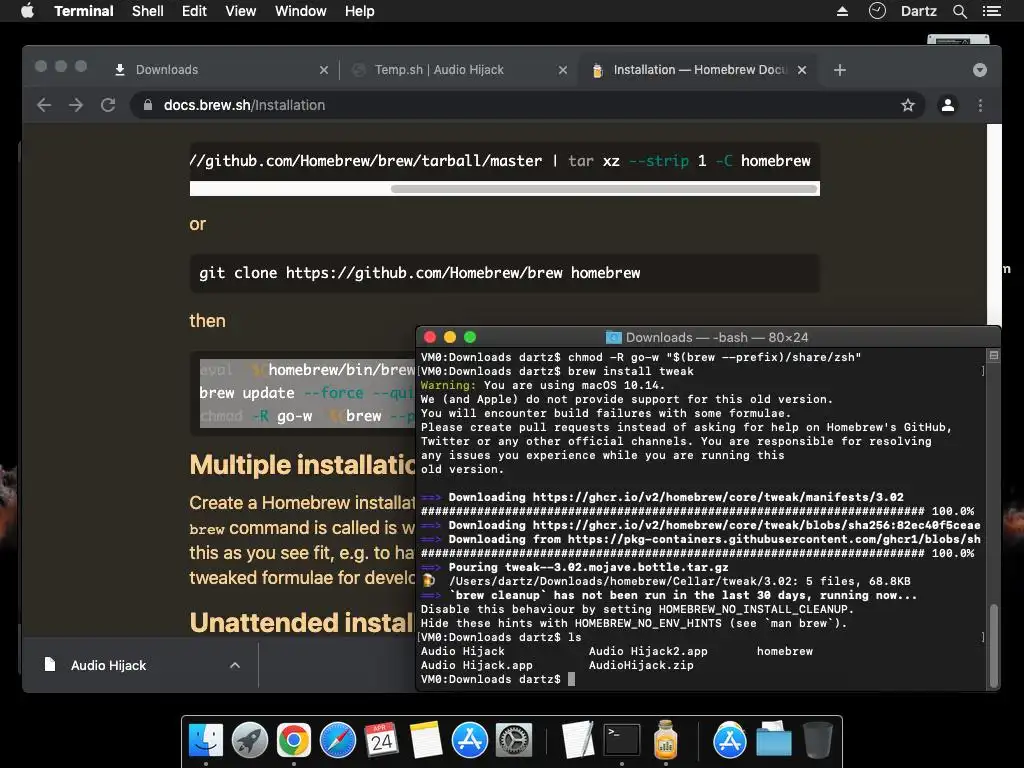This screenshot has height=768, width=1024.
Task: Click the code block horizontal scrollbar
Action: [x=604, y=189]
